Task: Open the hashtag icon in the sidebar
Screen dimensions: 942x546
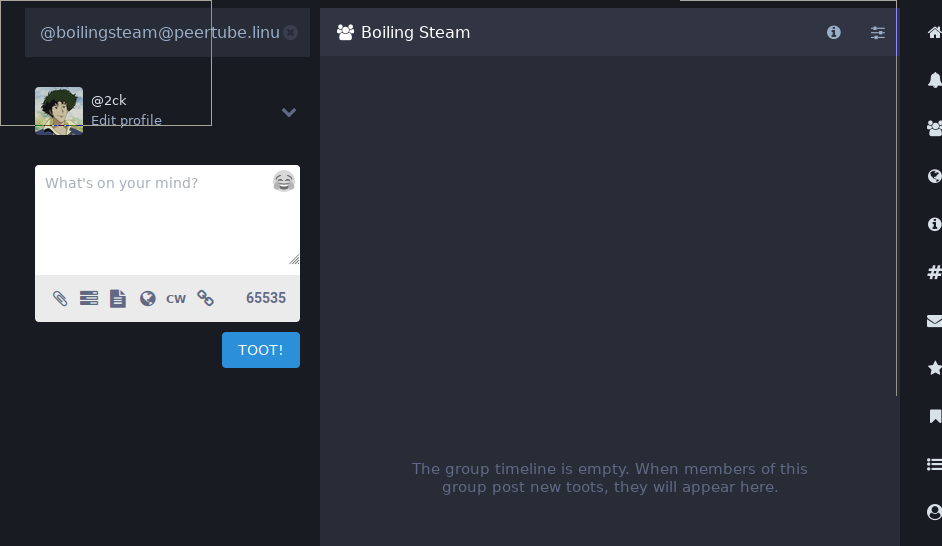Action: [x=934, y=272]
